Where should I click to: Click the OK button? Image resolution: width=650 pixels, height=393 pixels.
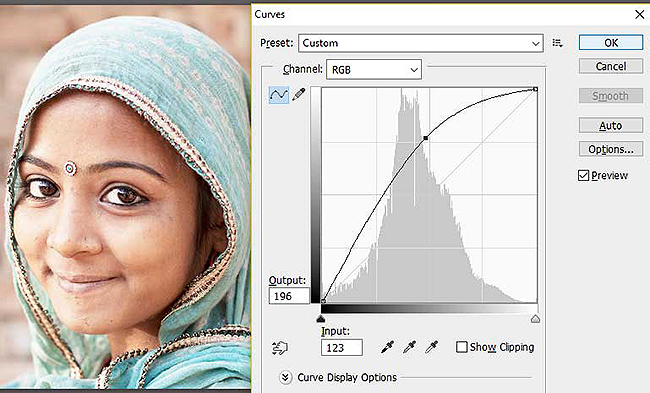click(x=611, y=43)
